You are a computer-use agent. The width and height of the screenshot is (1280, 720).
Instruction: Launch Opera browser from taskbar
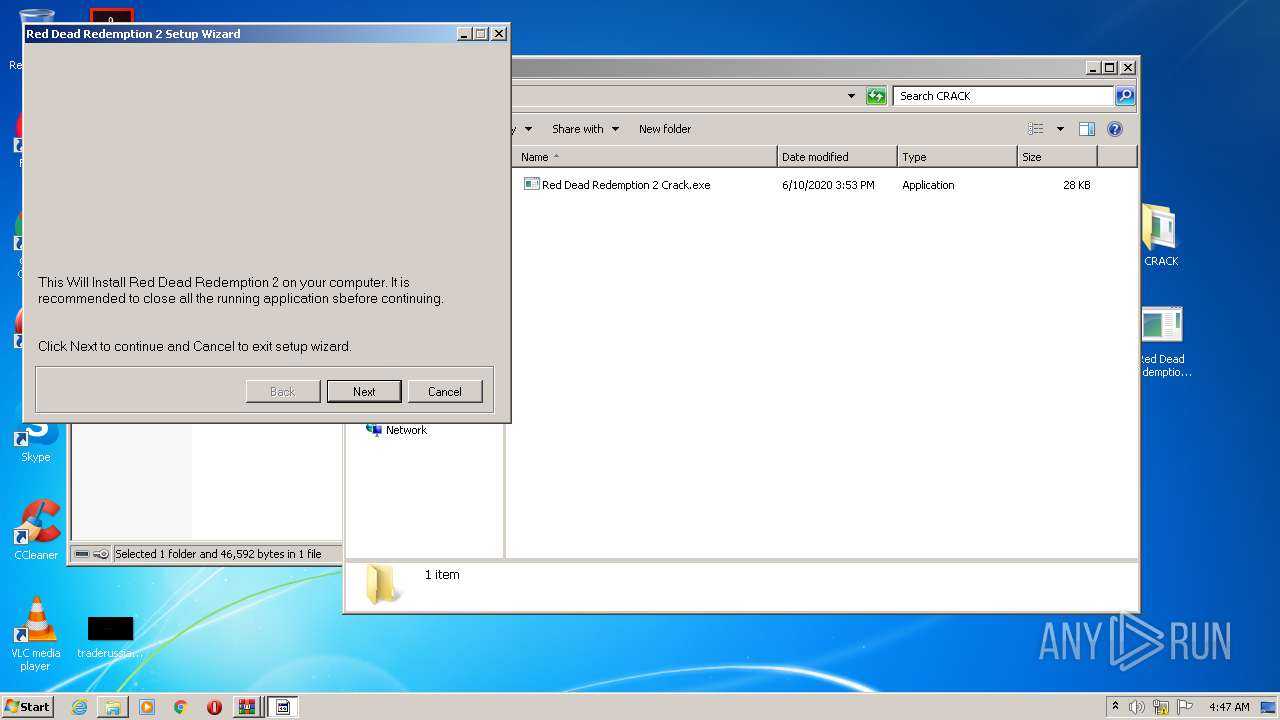(214, 707)
